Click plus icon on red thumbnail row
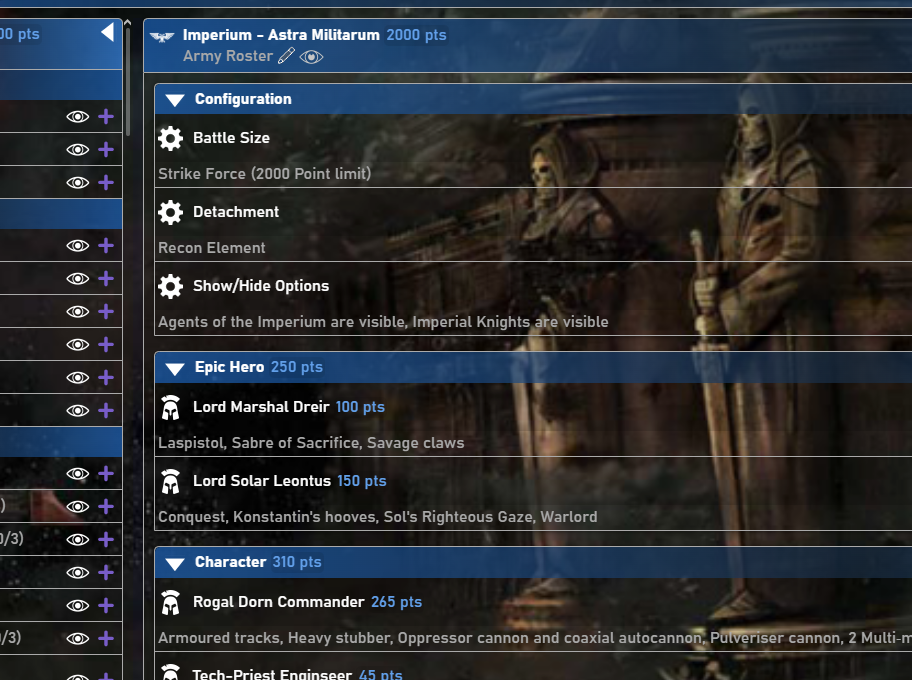Viewport: 912px width, 680px height. (x=106, y=506)
